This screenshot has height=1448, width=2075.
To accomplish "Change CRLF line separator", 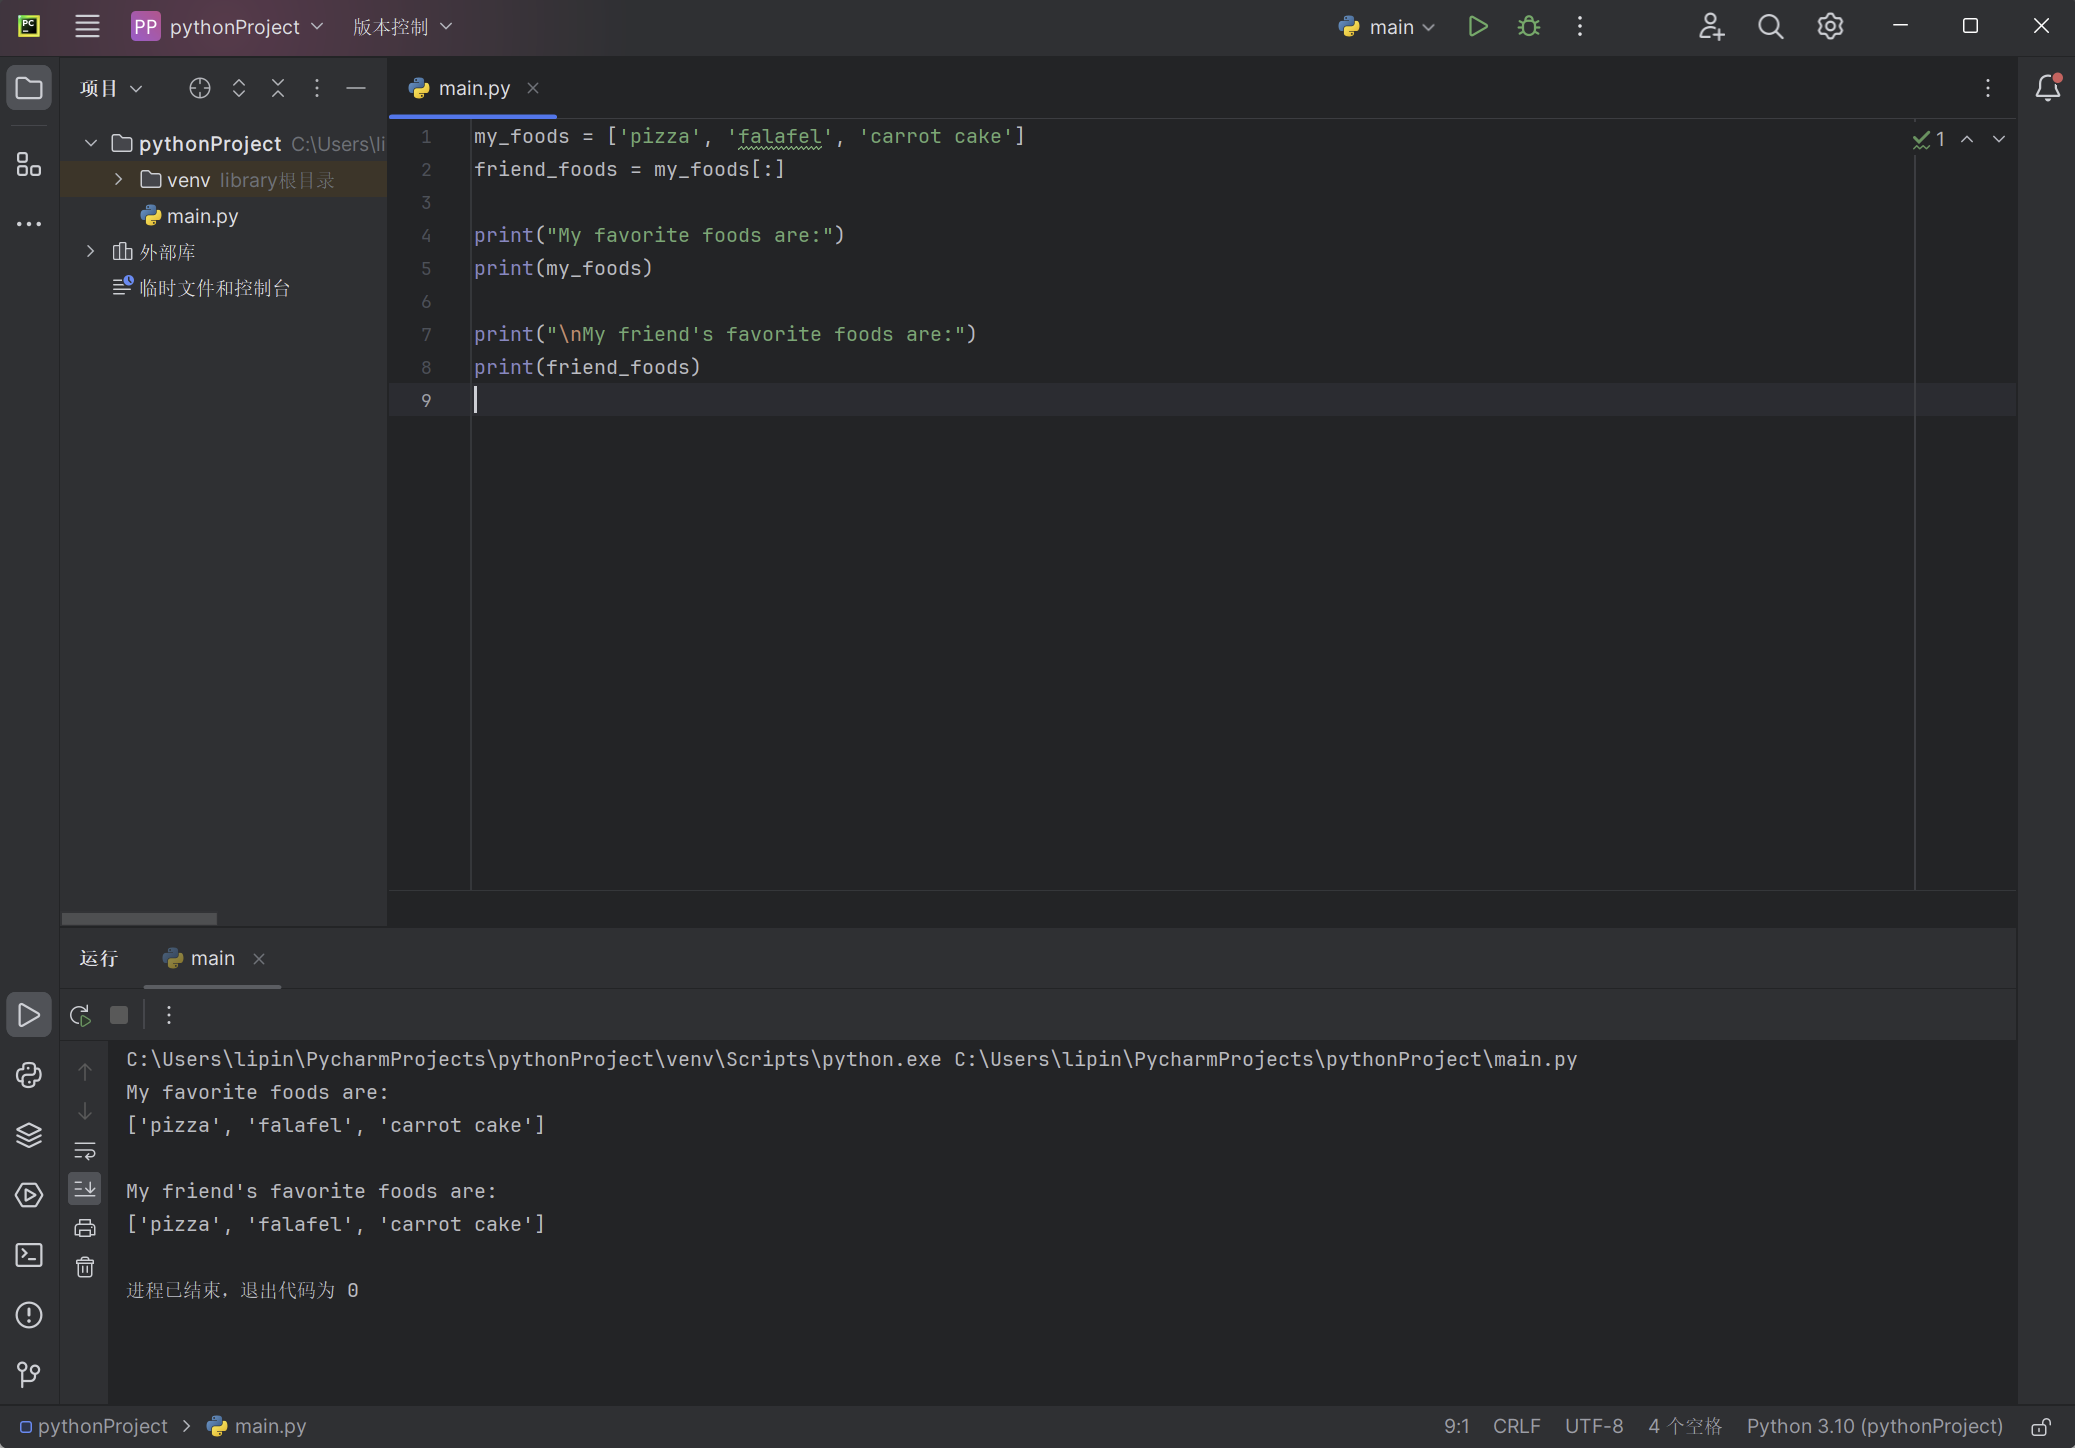I will click(x=1517, y=1426).
